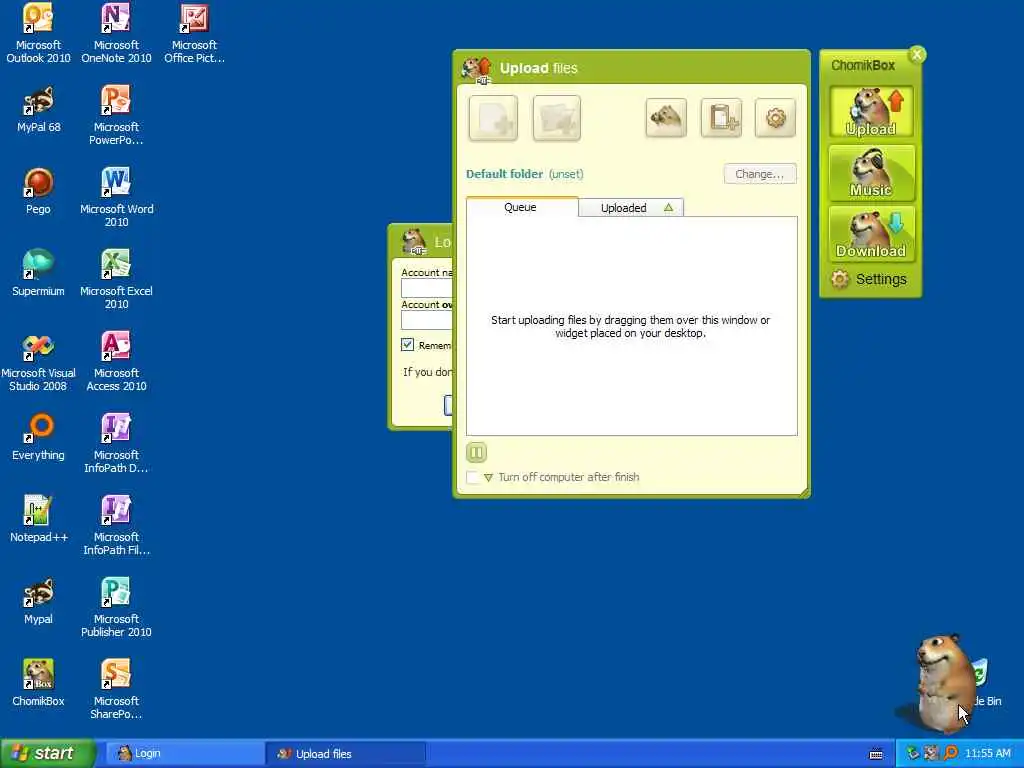Image resolution: width=1024 pixels, height=768 pixels.
Task: Open Microsoft Access 2010 desktop icon
Action: tap(116, 361)
